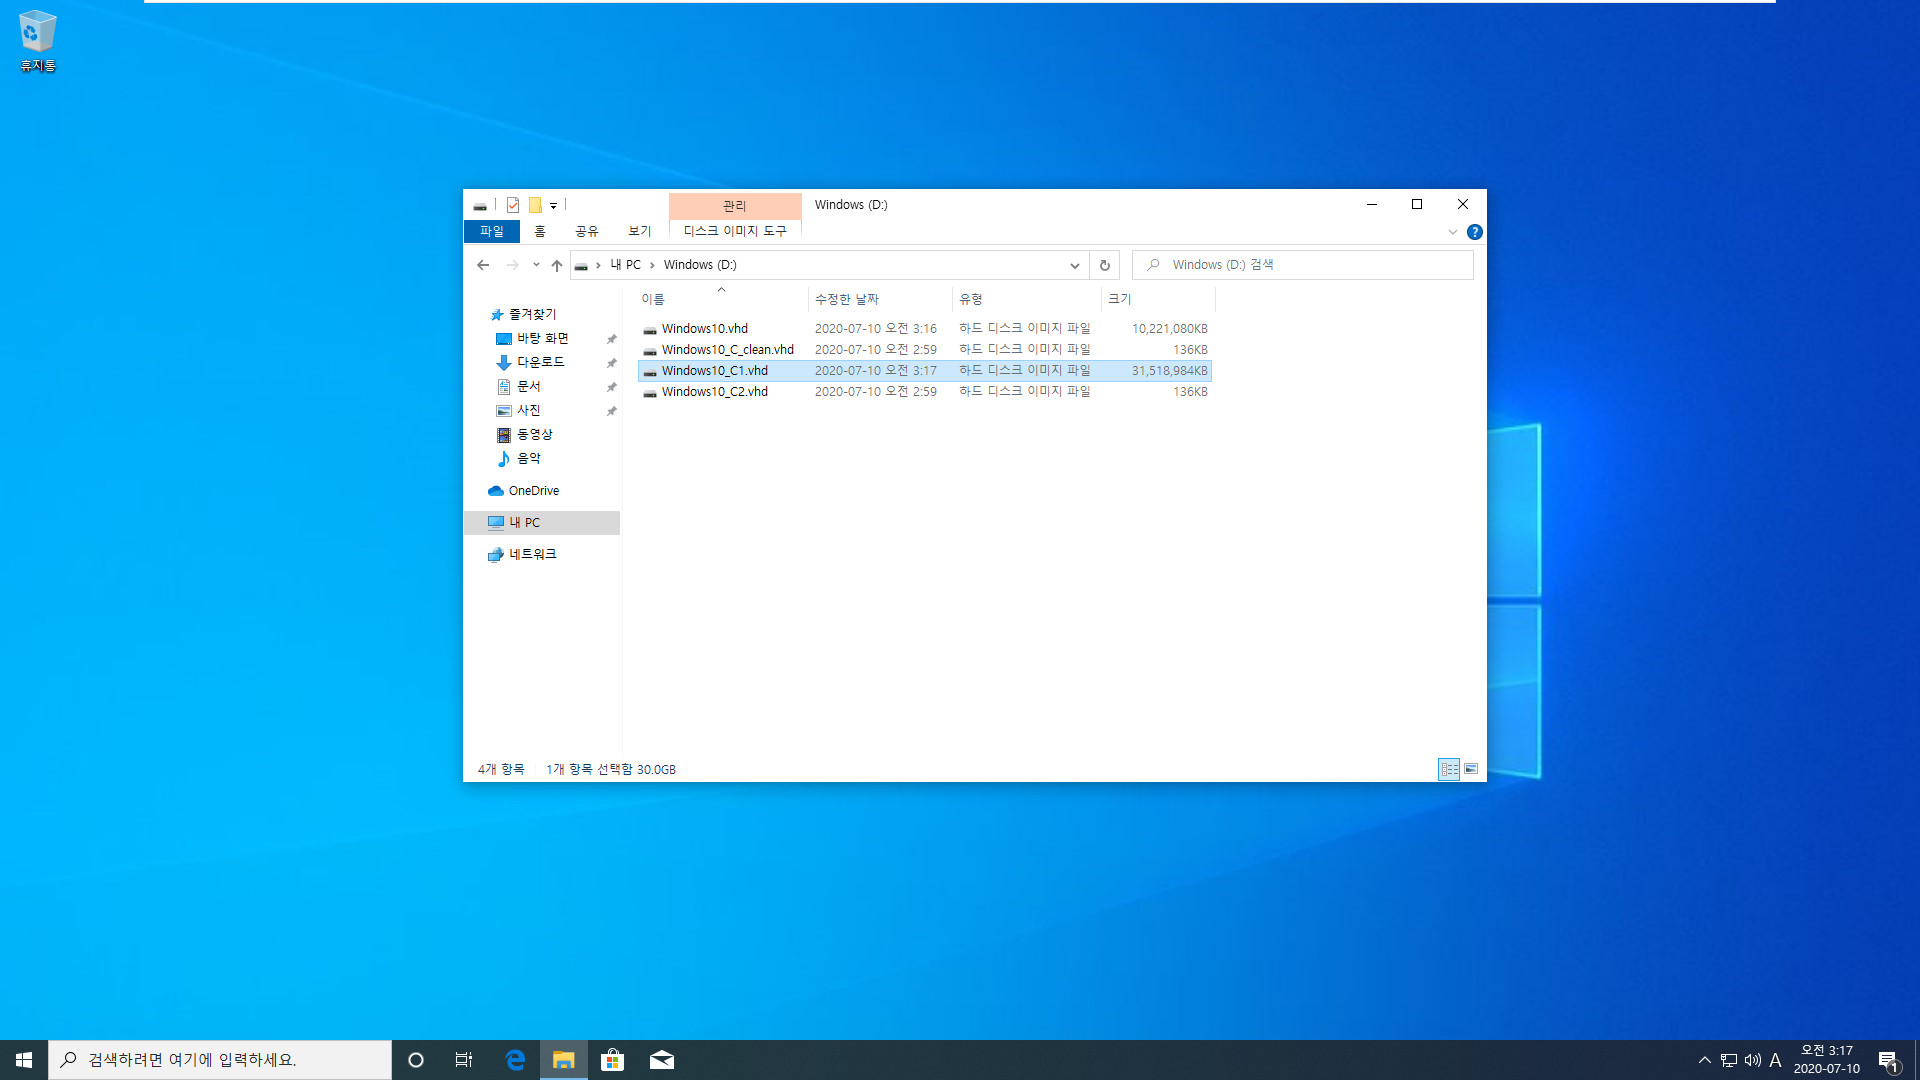Go up one folder level
Image resolution: width=1920 pixels, height=1080 pixels.
pyautogui.click(x=557, y=265)
